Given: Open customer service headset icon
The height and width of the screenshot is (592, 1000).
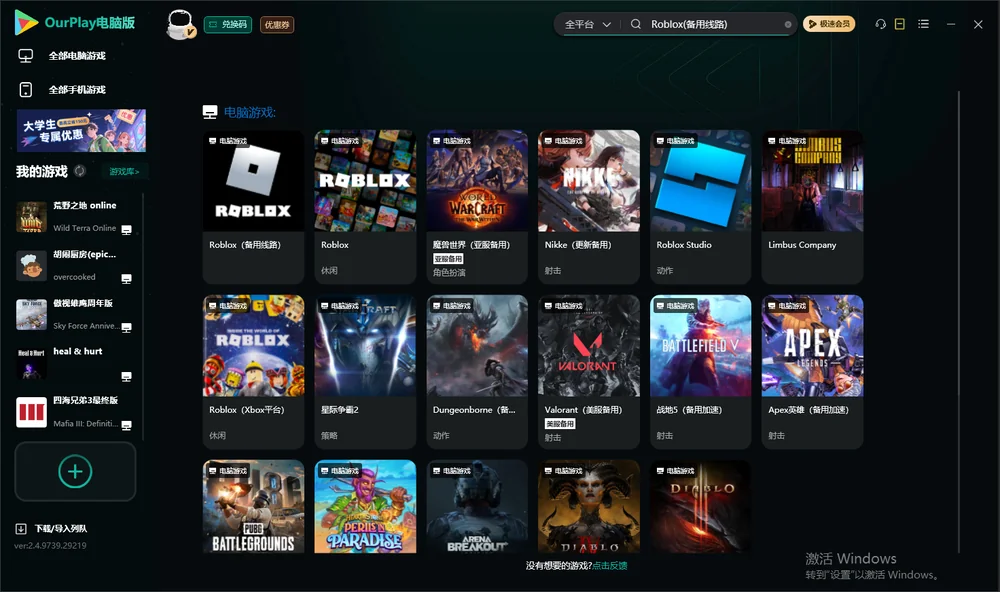Looking at the screenshot, I should [x=881, y=24].
